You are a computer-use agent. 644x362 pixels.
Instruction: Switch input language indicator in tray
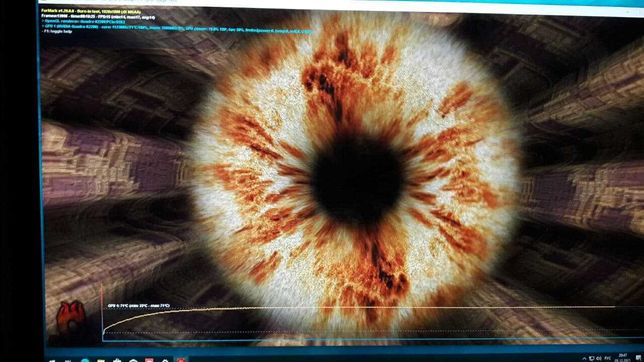(607, 358)
